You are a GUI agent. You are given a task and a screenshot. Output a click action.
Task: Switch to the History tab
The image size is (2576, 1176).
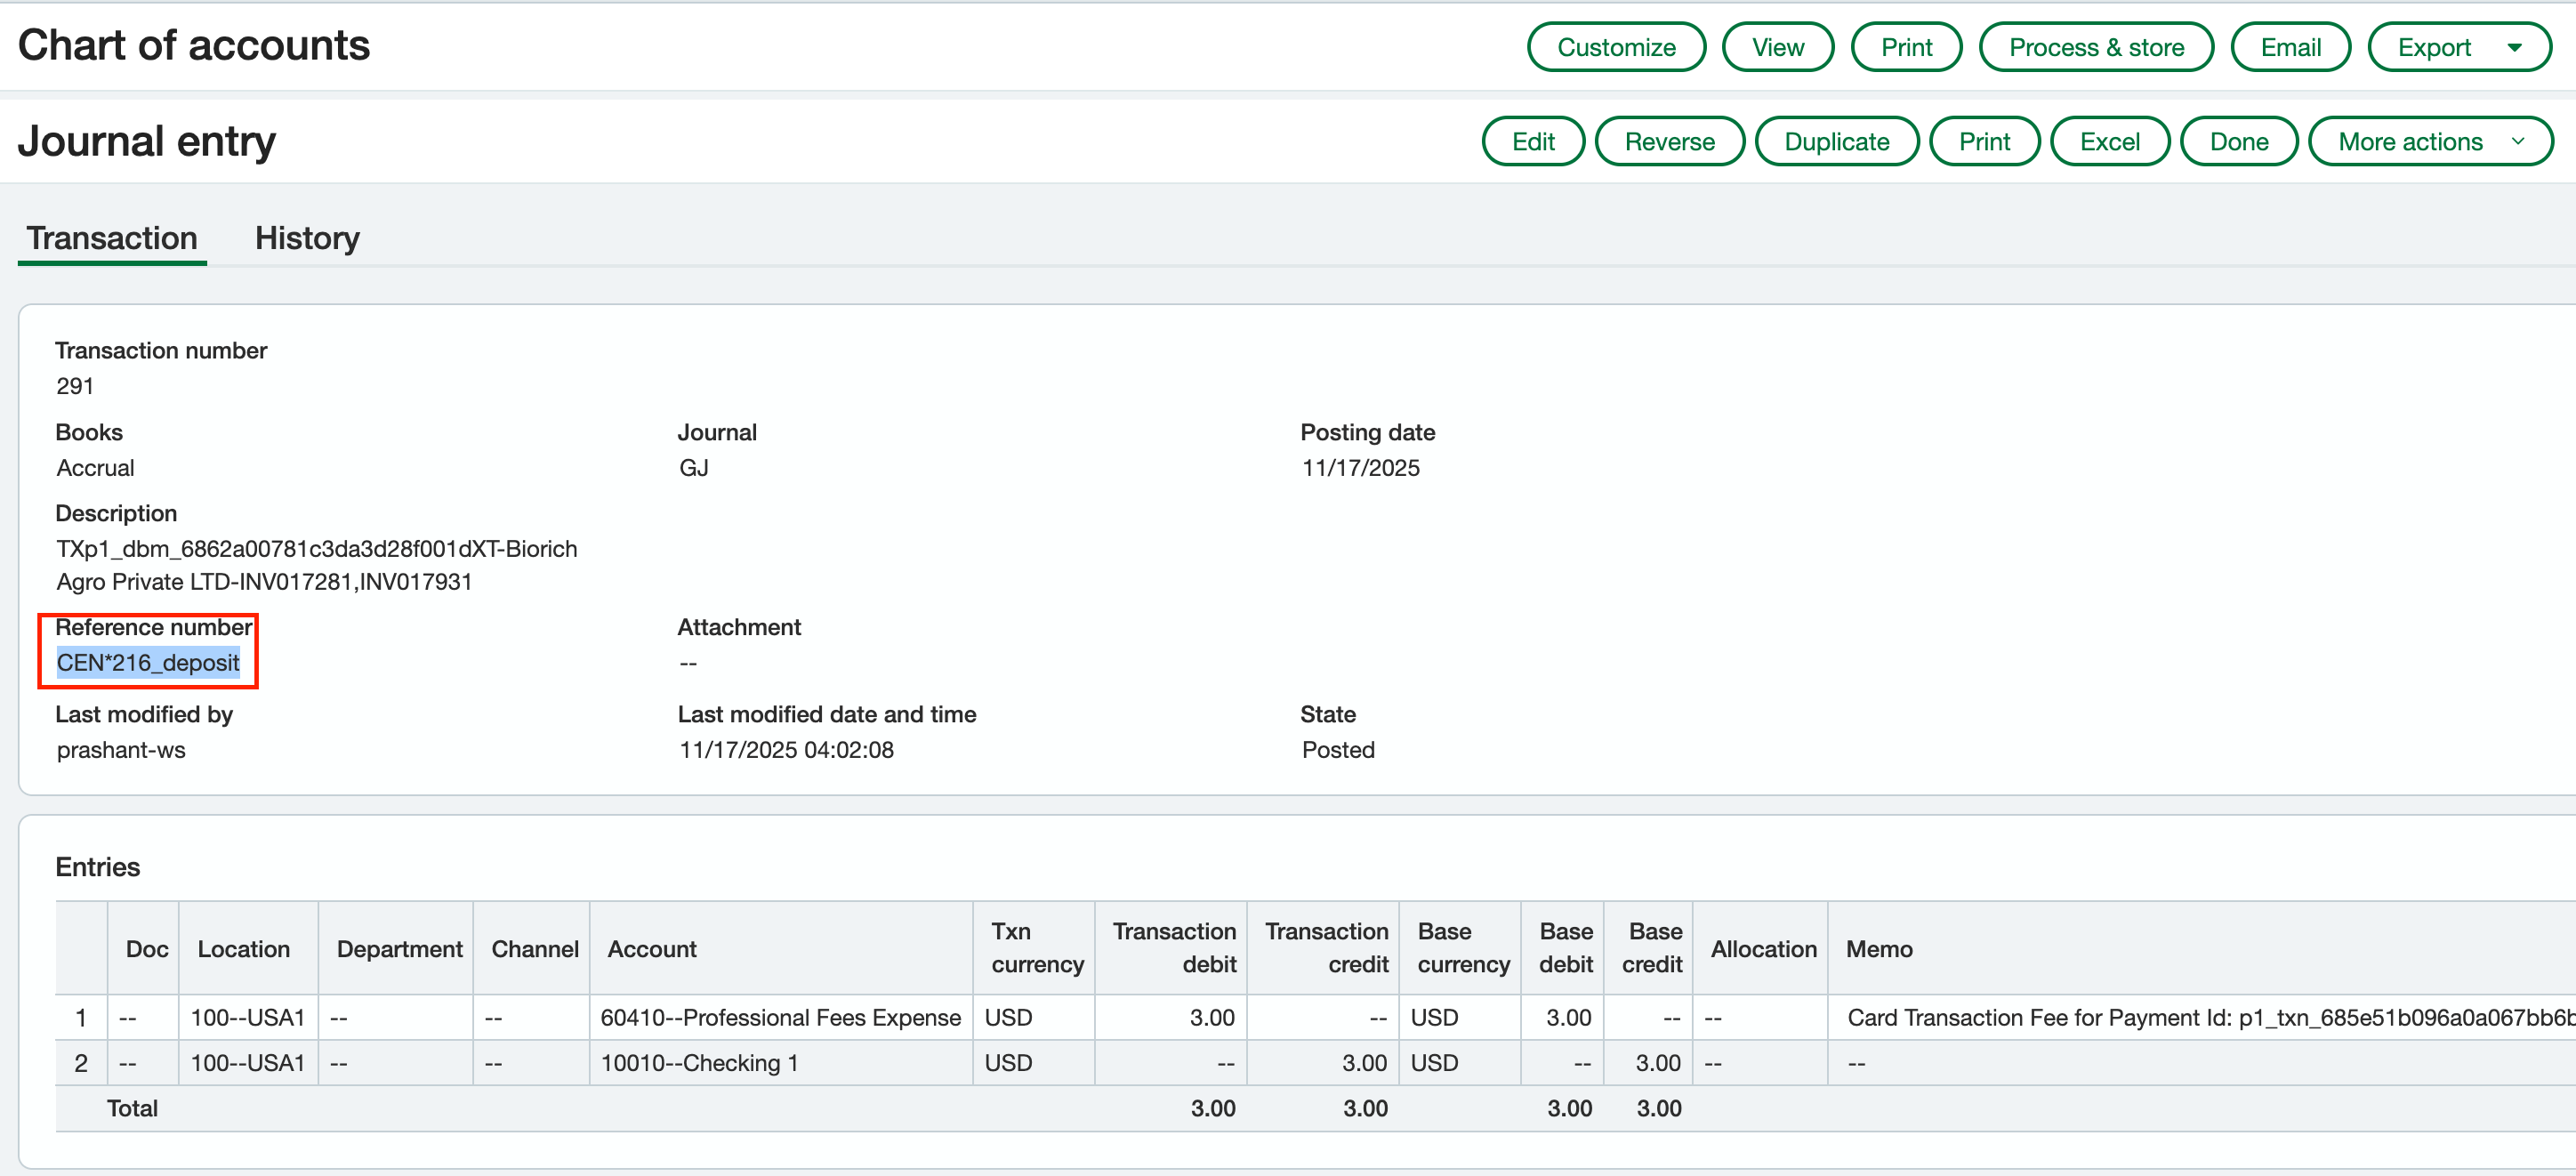307,238
